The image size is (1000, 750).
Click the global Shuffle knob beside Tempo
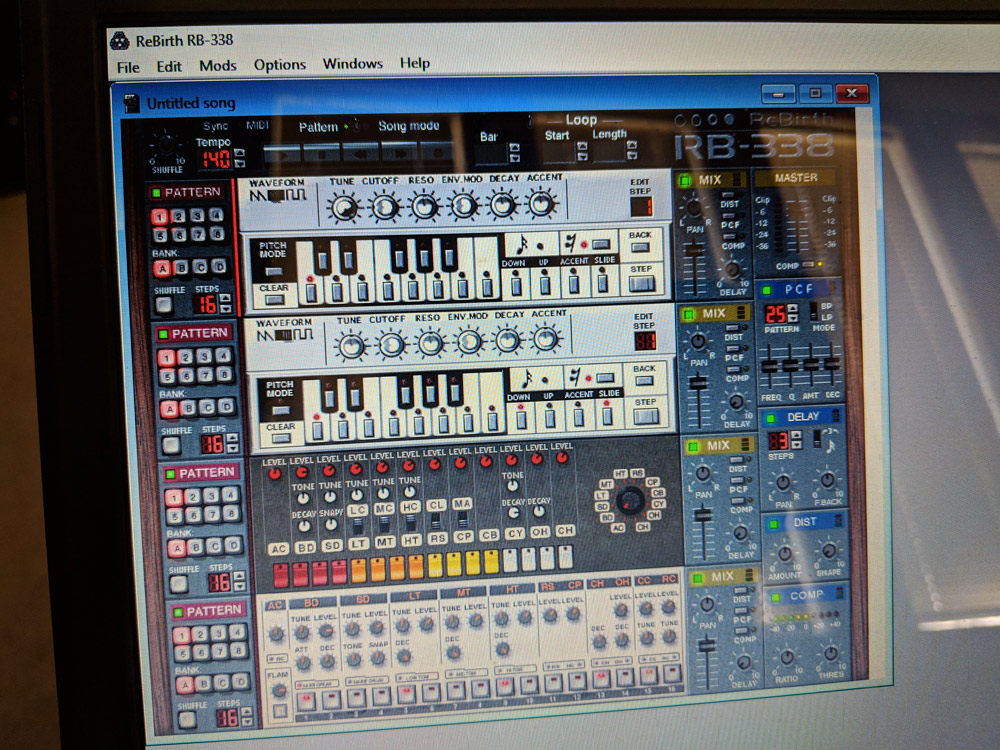pyautogui.click(x=166, y=145)
